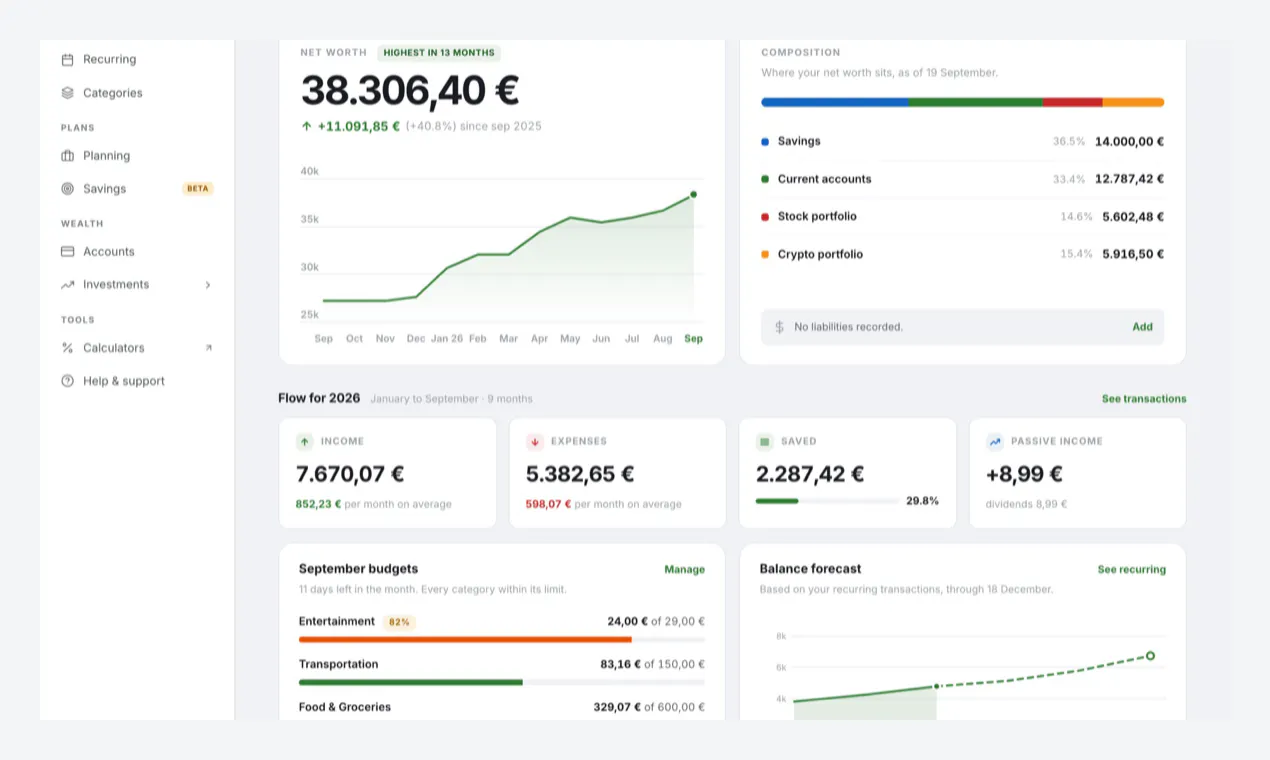Click the September data point on net worth chart
The width and height of the screenshot is (1270, 760).
(693, 195)
